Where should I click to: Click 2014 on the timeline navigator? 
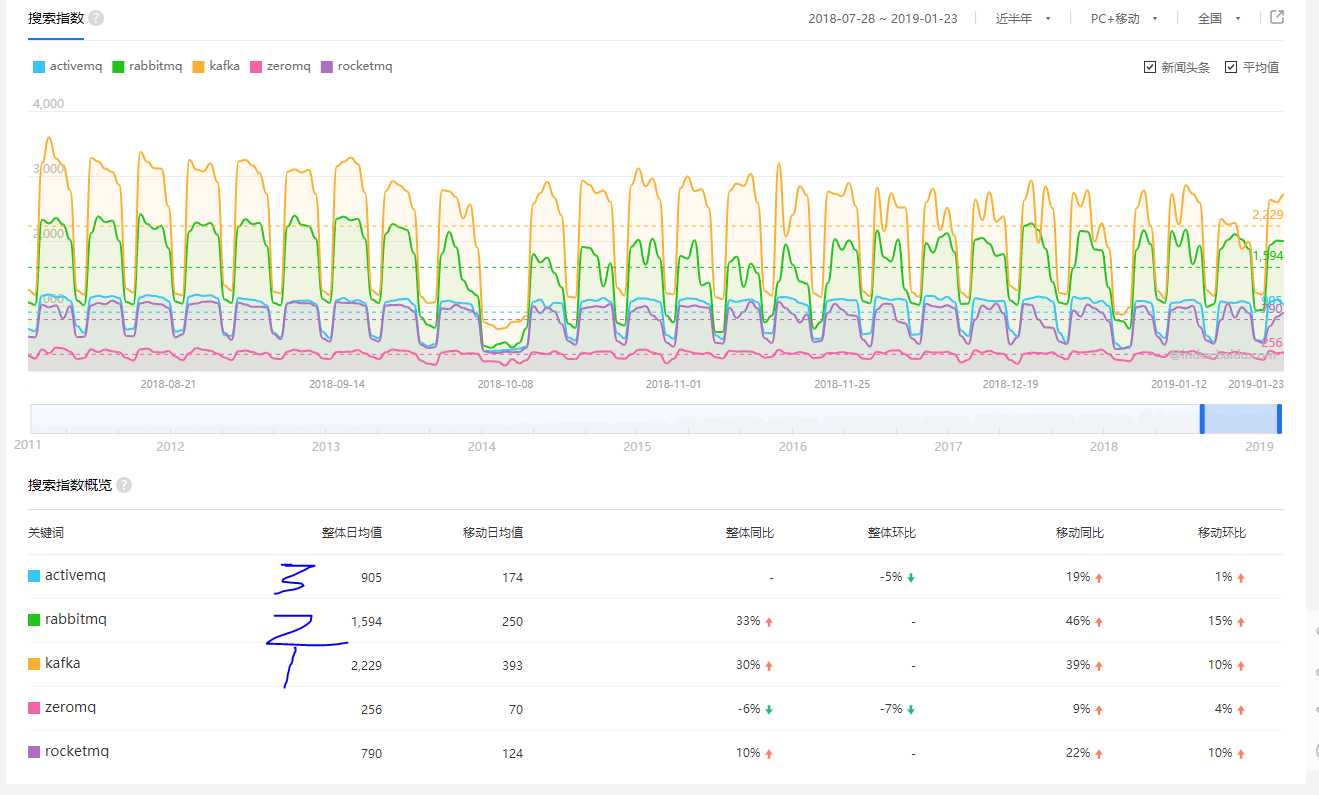[481, 447]
